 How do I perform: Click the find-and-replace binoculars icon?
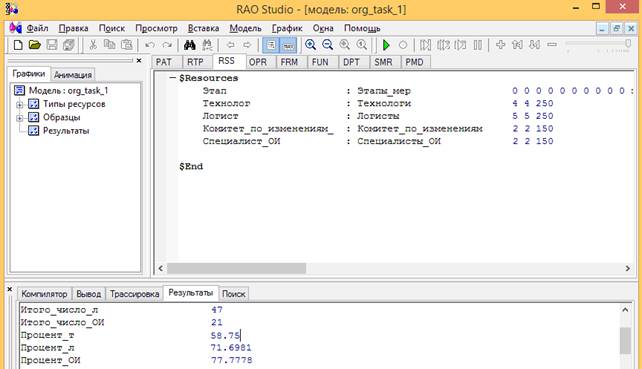click(207, 45)
